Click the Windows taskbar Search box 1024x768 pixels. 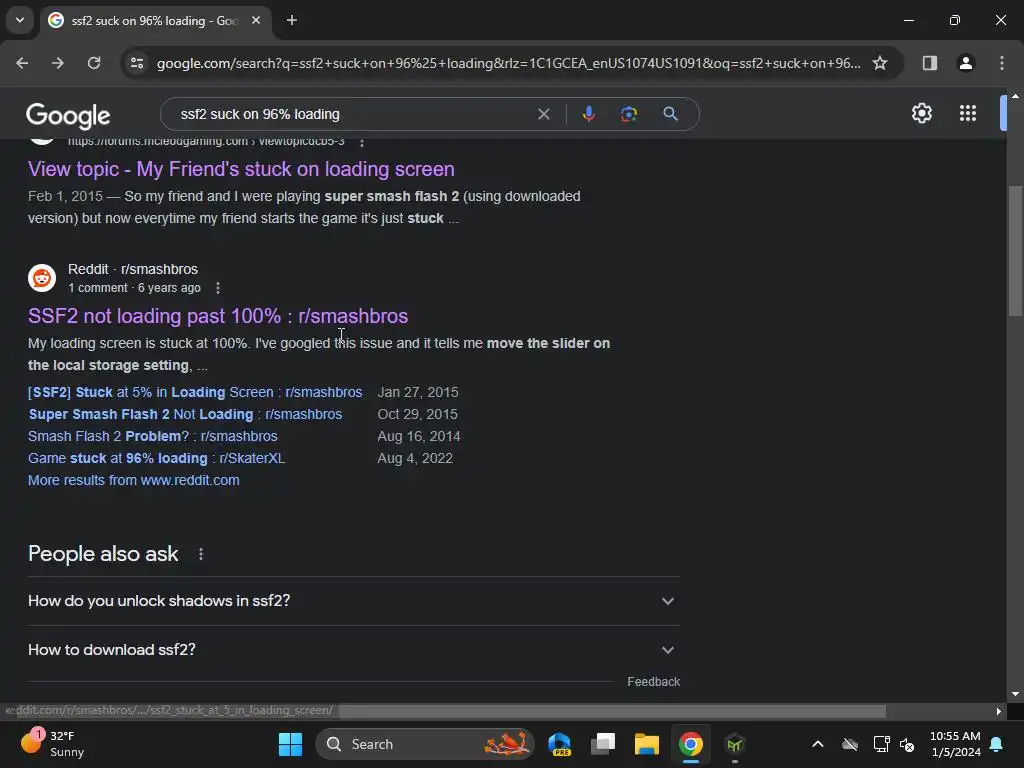pos(424,744)
